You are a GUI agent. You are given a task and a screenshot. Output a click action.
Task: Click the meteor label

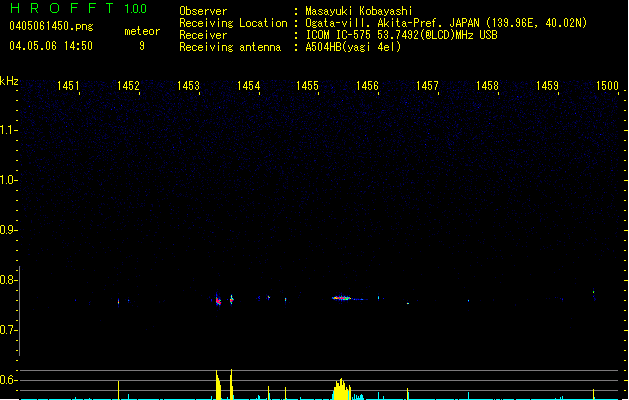142,31
